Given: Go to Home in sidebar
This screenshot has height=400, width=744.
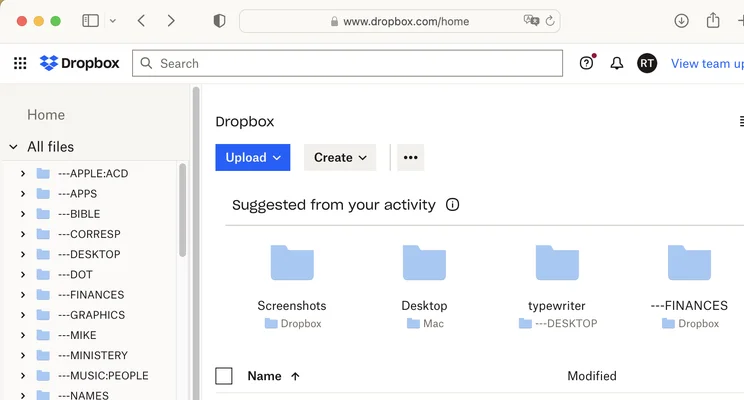Looking at the screenshot, I should click(x=46, y=115).
